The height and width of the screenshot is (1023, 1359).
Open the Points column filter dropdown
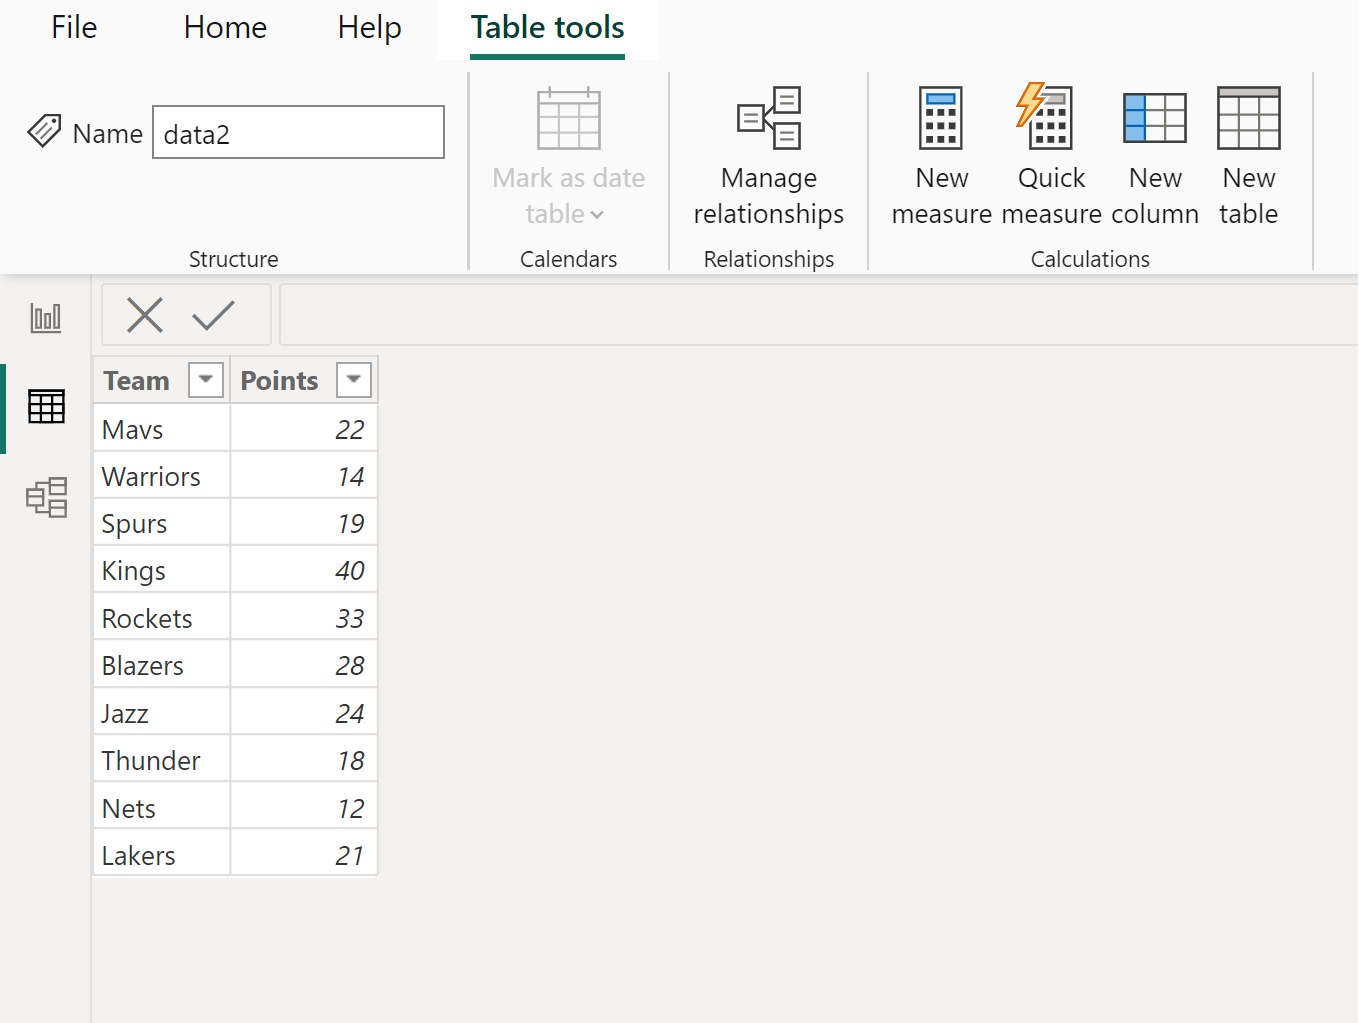pyautogui.click(x=354, y=380)
